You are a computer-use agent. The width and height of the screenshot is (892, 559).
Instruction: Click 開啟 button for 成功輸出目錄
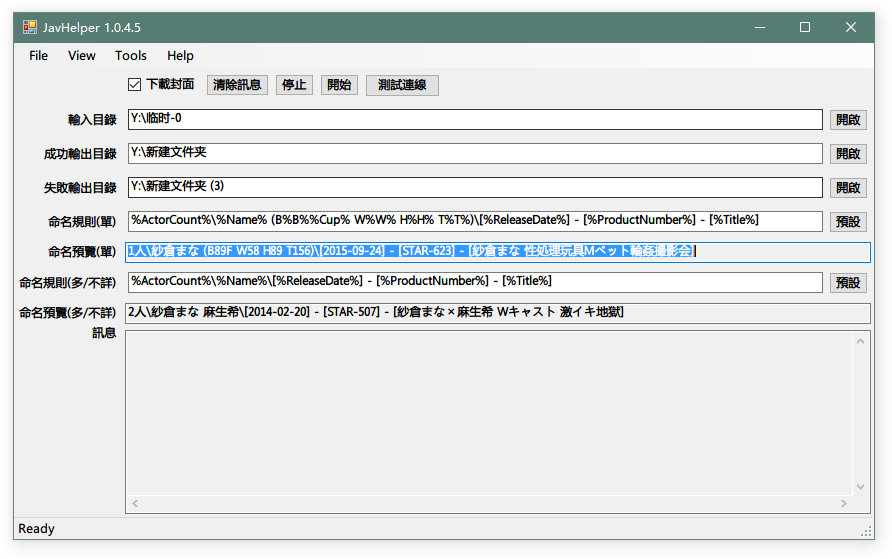[848, 154]
